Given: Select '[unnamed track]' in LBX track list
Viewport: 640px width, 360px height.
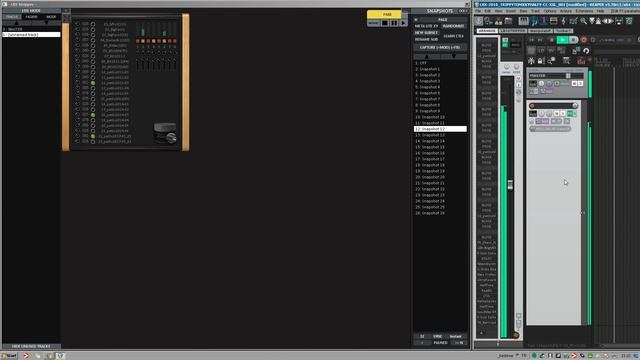Looking at the screenshot, I should [31, 35].
